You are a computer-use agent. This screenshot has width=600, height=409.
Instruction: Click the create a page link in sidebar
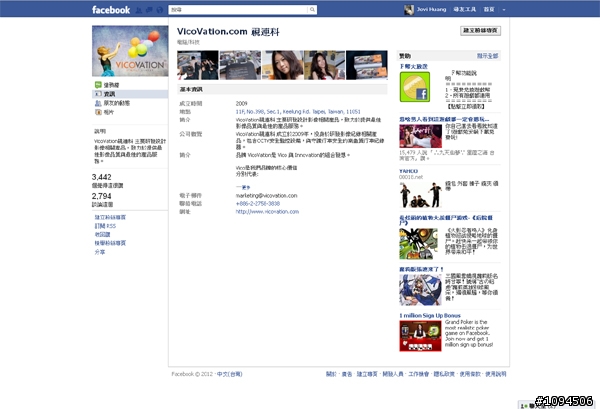point(110,217)
